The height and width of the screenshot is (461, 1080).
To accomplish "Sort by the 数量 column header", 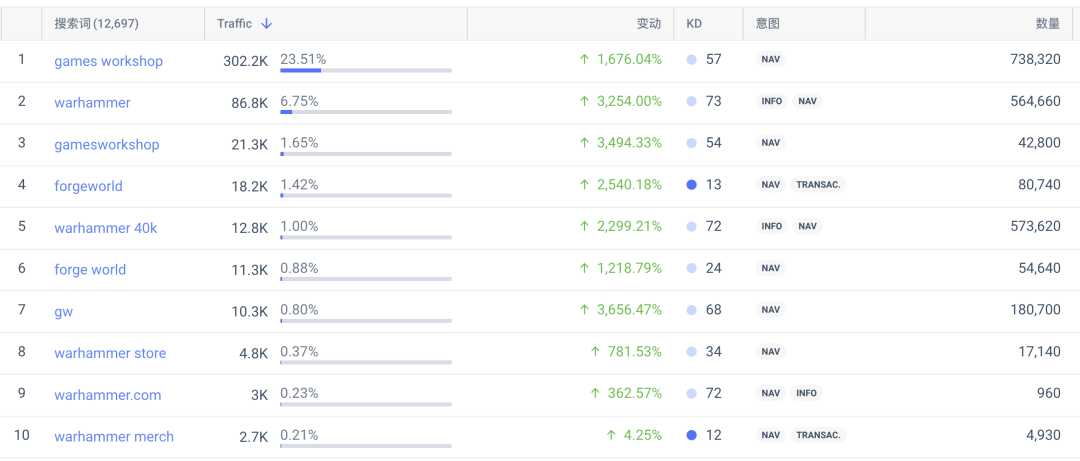I will (x=1048, y=23).
